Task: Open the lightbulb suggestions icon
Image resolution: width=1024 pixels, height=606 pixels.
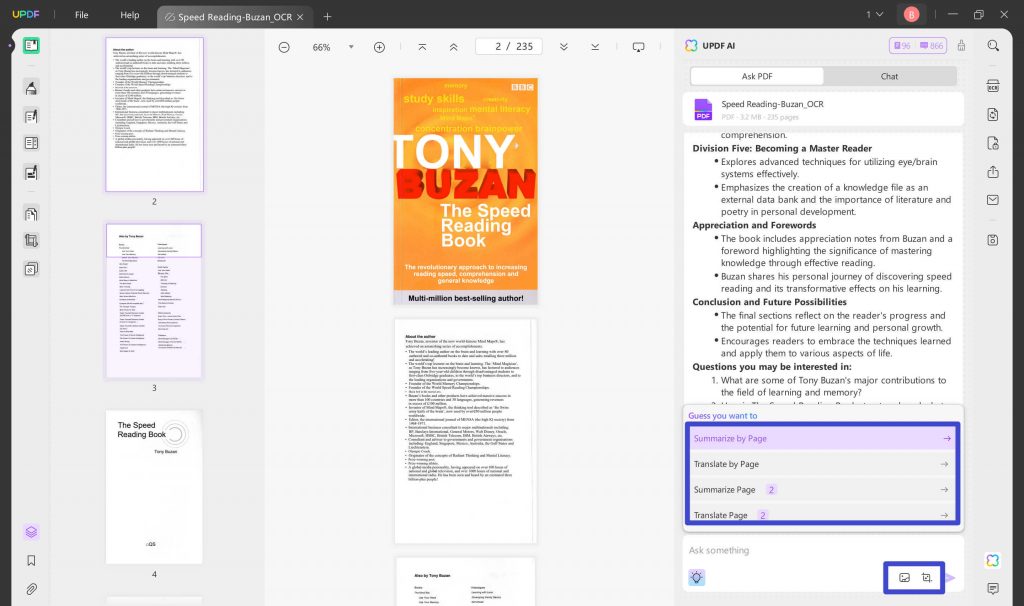Action: point(697,578)
